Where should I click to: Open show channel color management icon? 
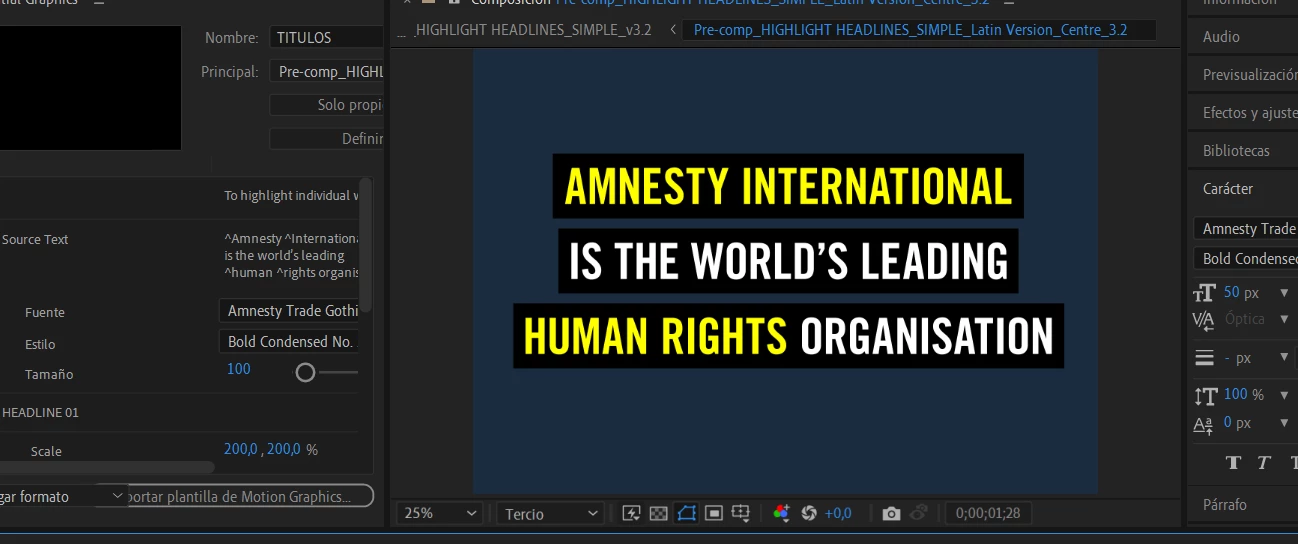coord(782,513)
